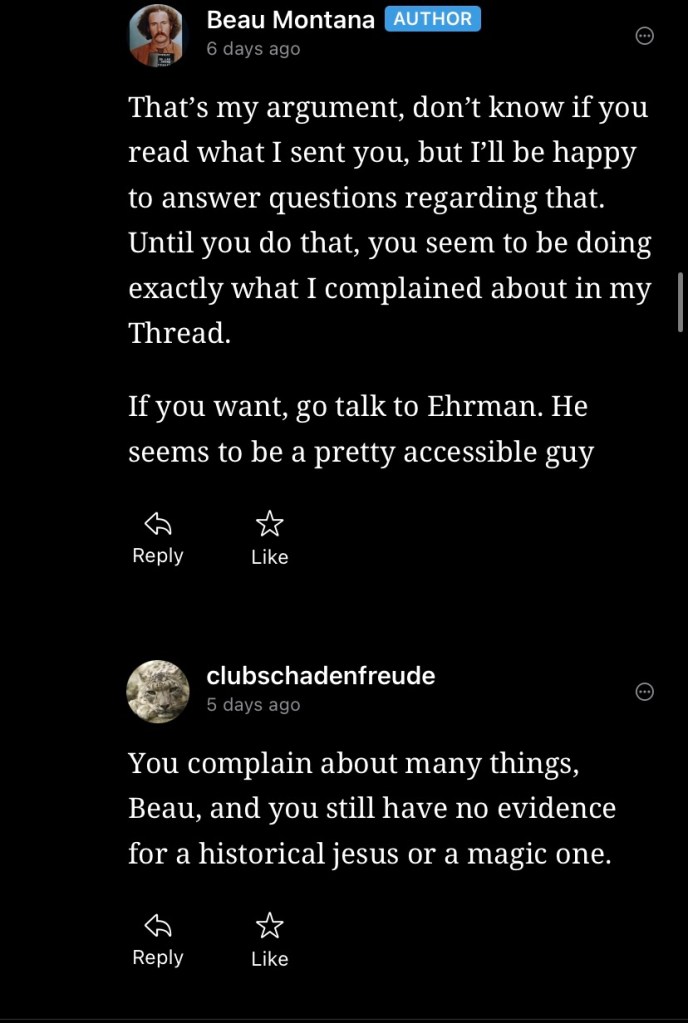The image size is (688, 1023).
Task: Click the star icon under Beau Montana's comment
Action: [269, 523]
